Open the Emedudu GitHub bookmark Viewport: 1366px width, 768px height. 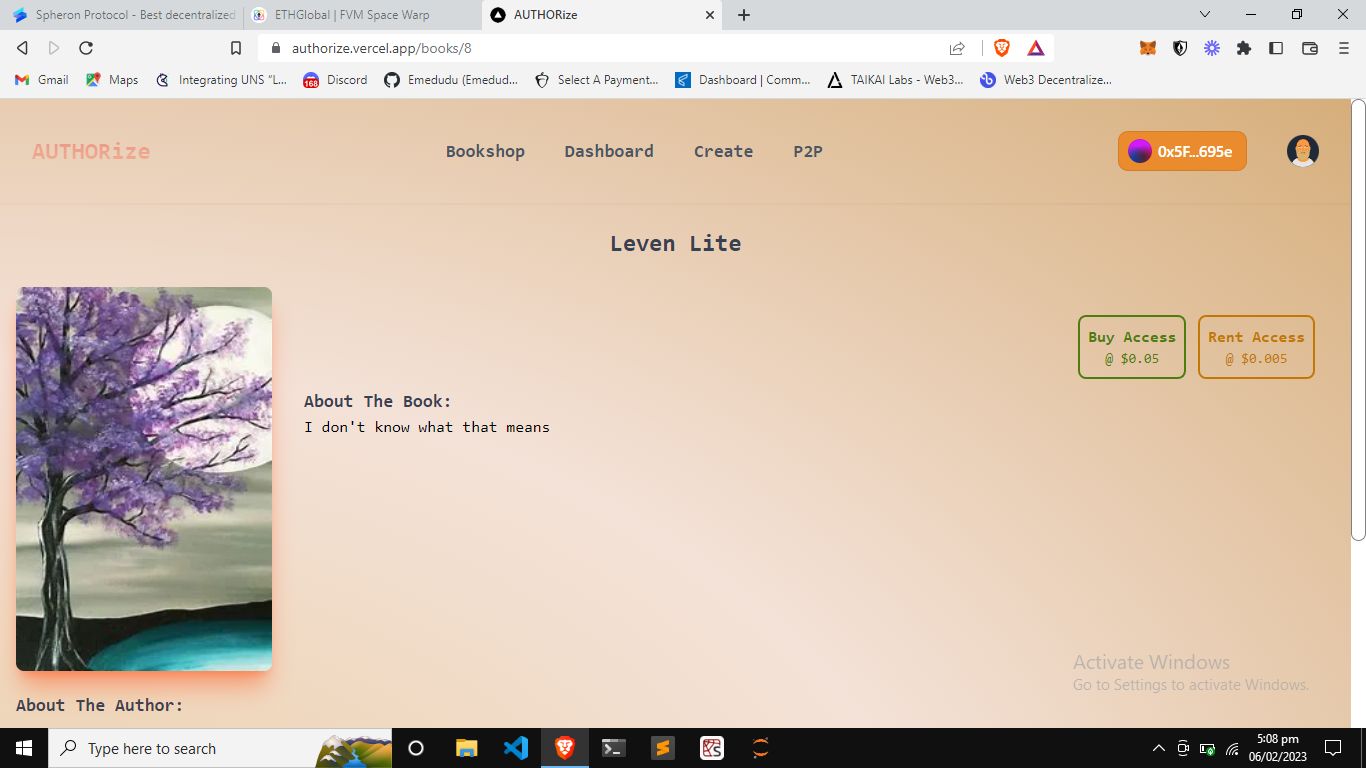(x=450, y=79)
